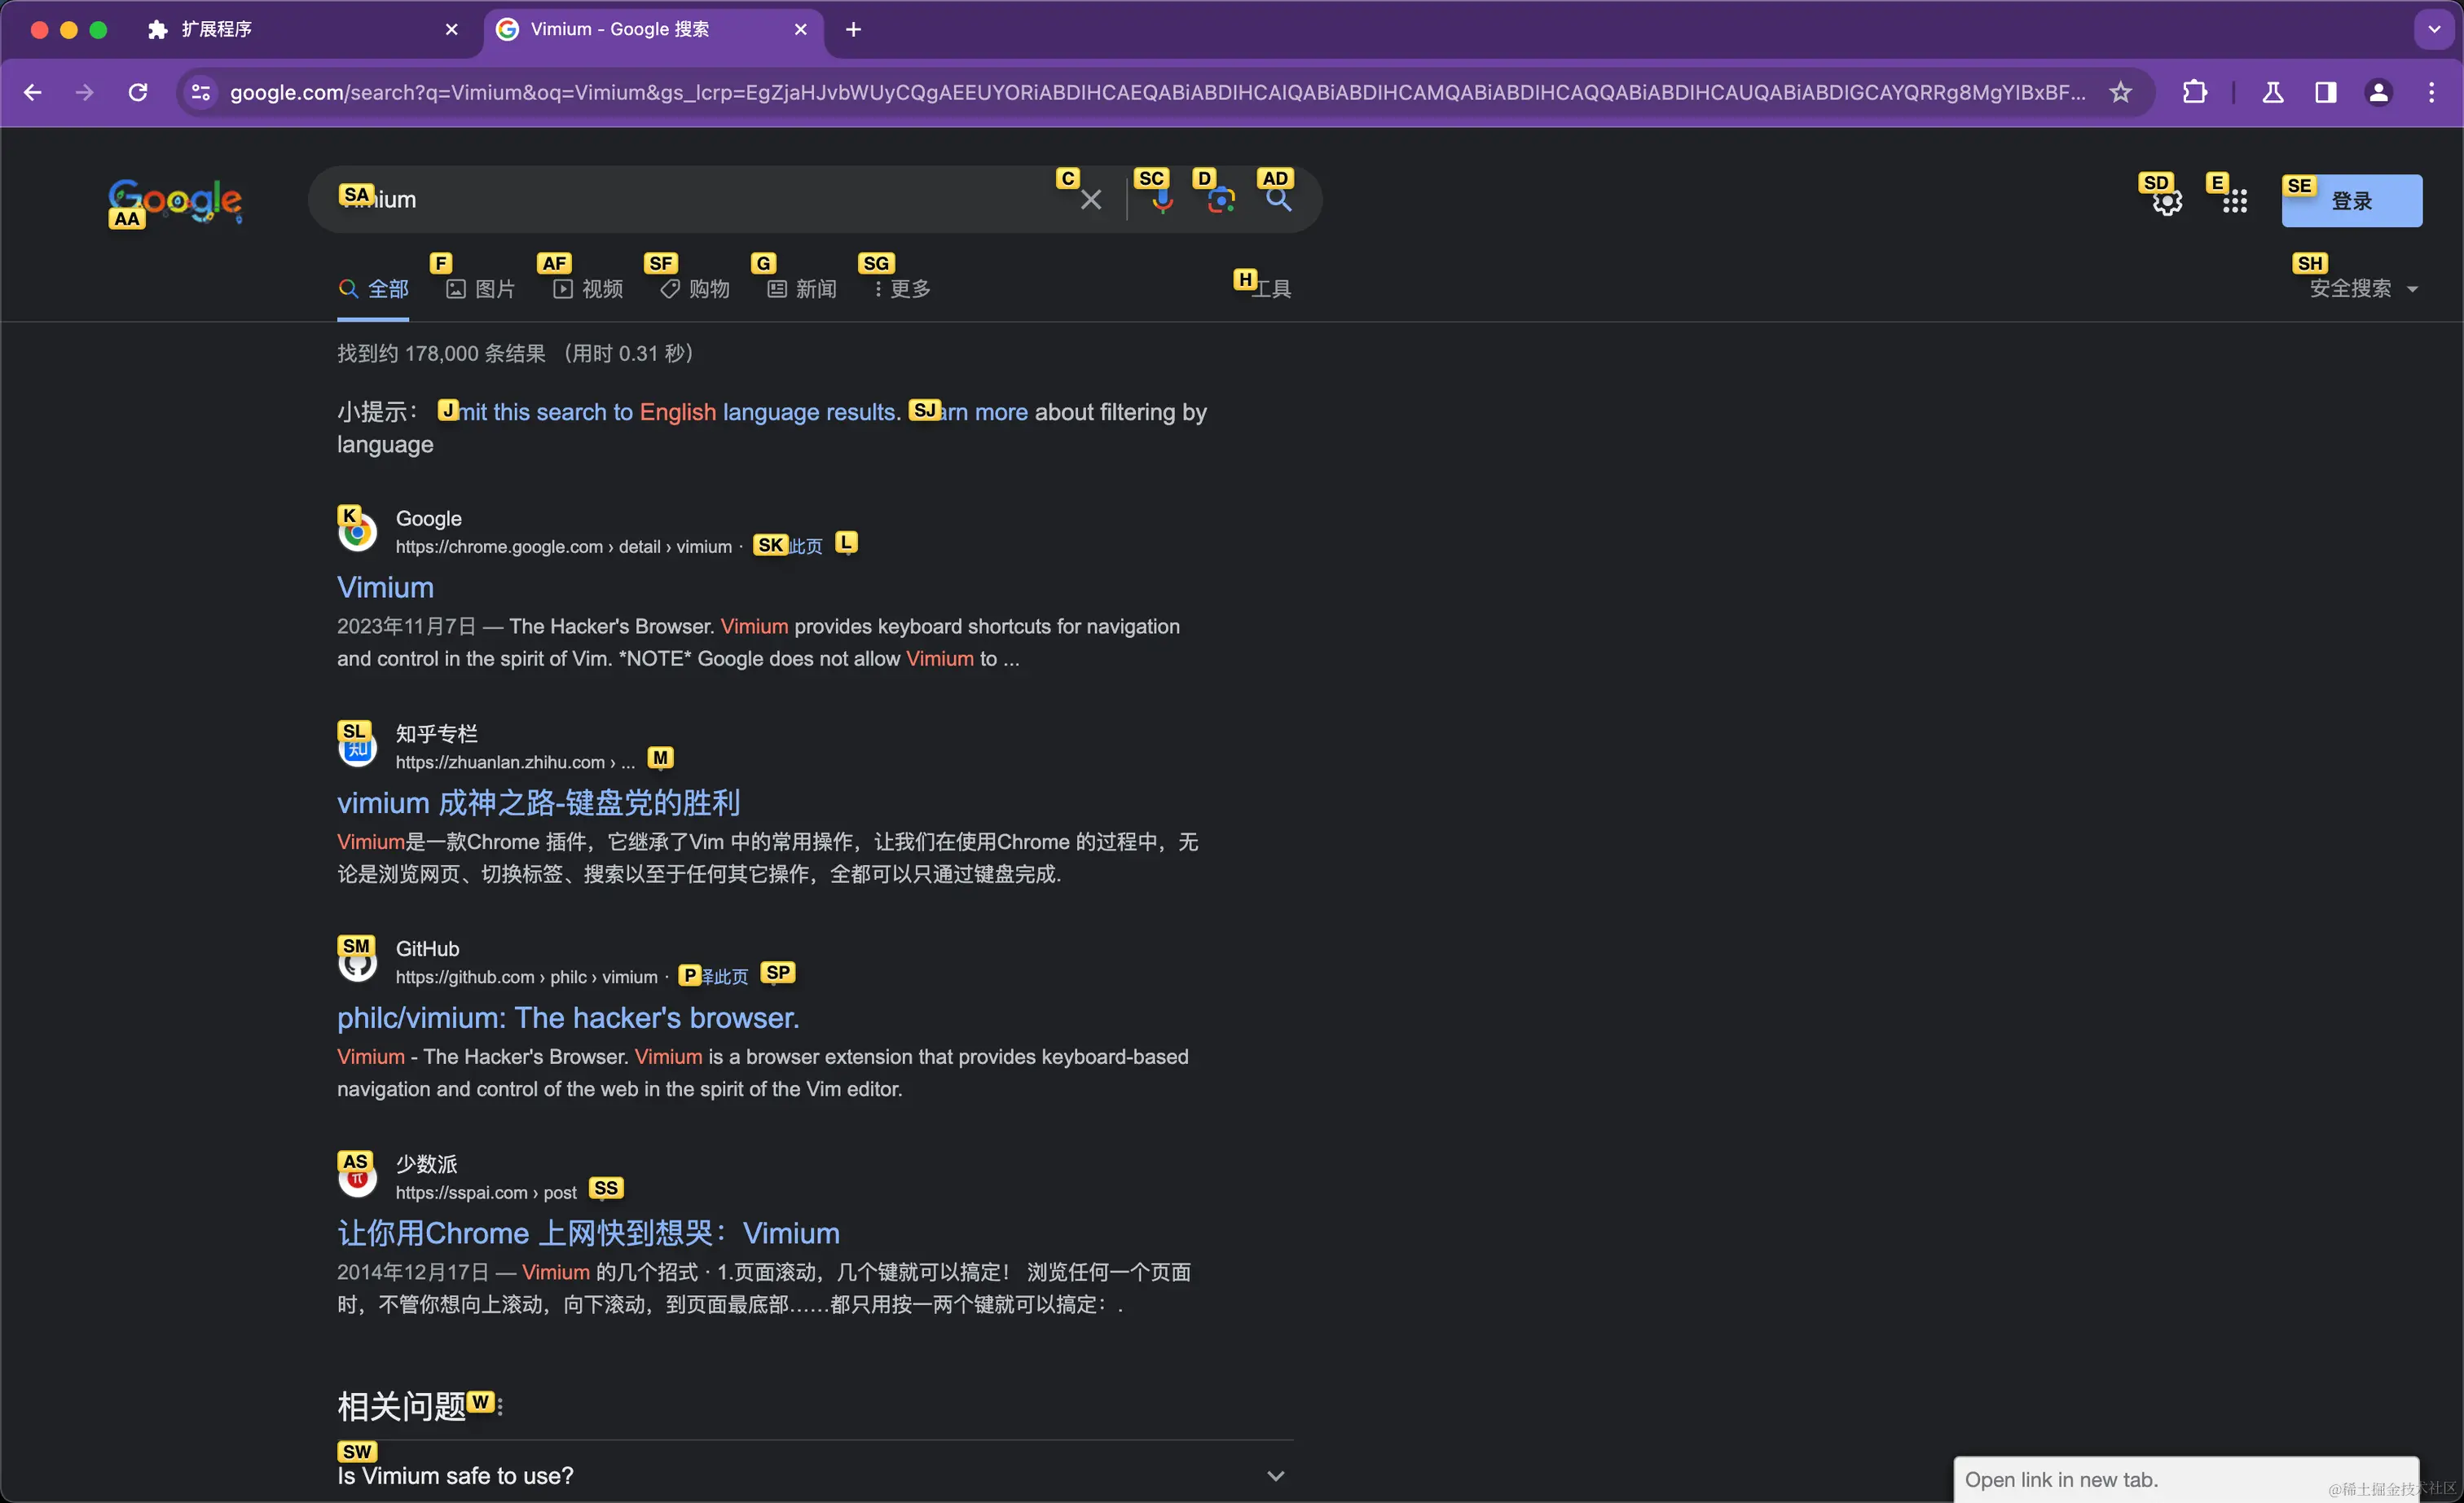The image size is (2464, 1503).
Task: Open Chrome extensions puzzle icon
Action: [2194, 92]
